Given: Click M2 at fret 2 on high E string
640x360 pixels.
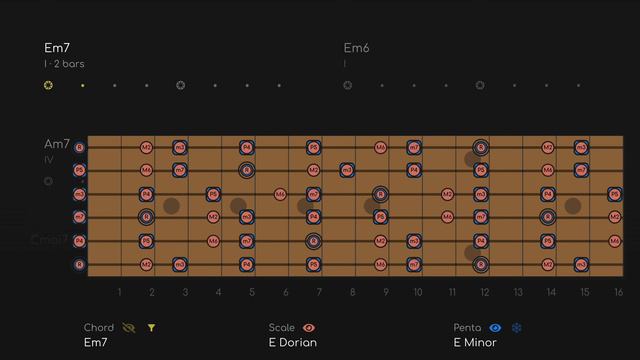Looking at the screenshot, I should pos(146,147).
